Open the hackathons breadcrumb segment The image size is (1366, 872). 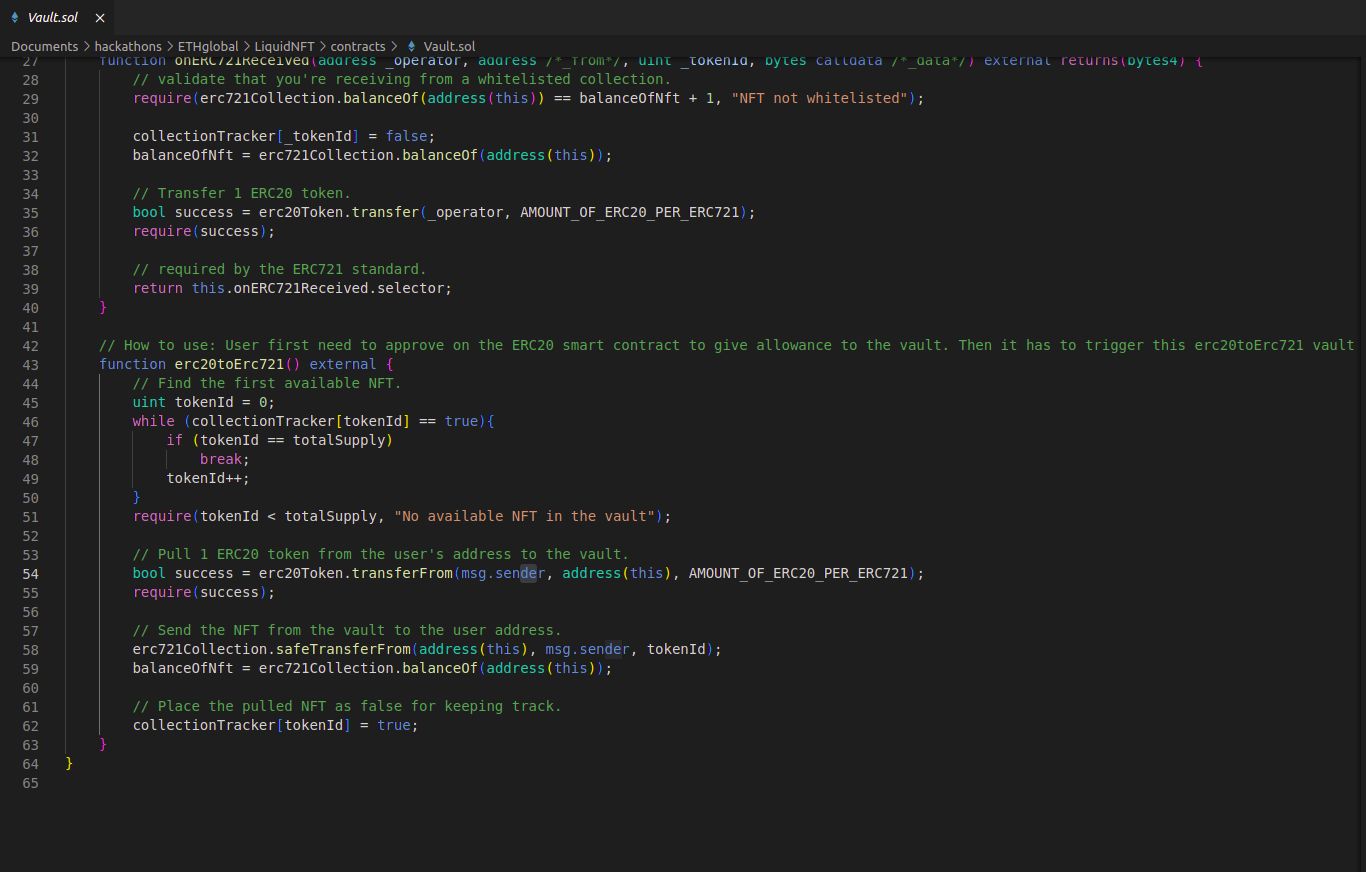[128, 46]
